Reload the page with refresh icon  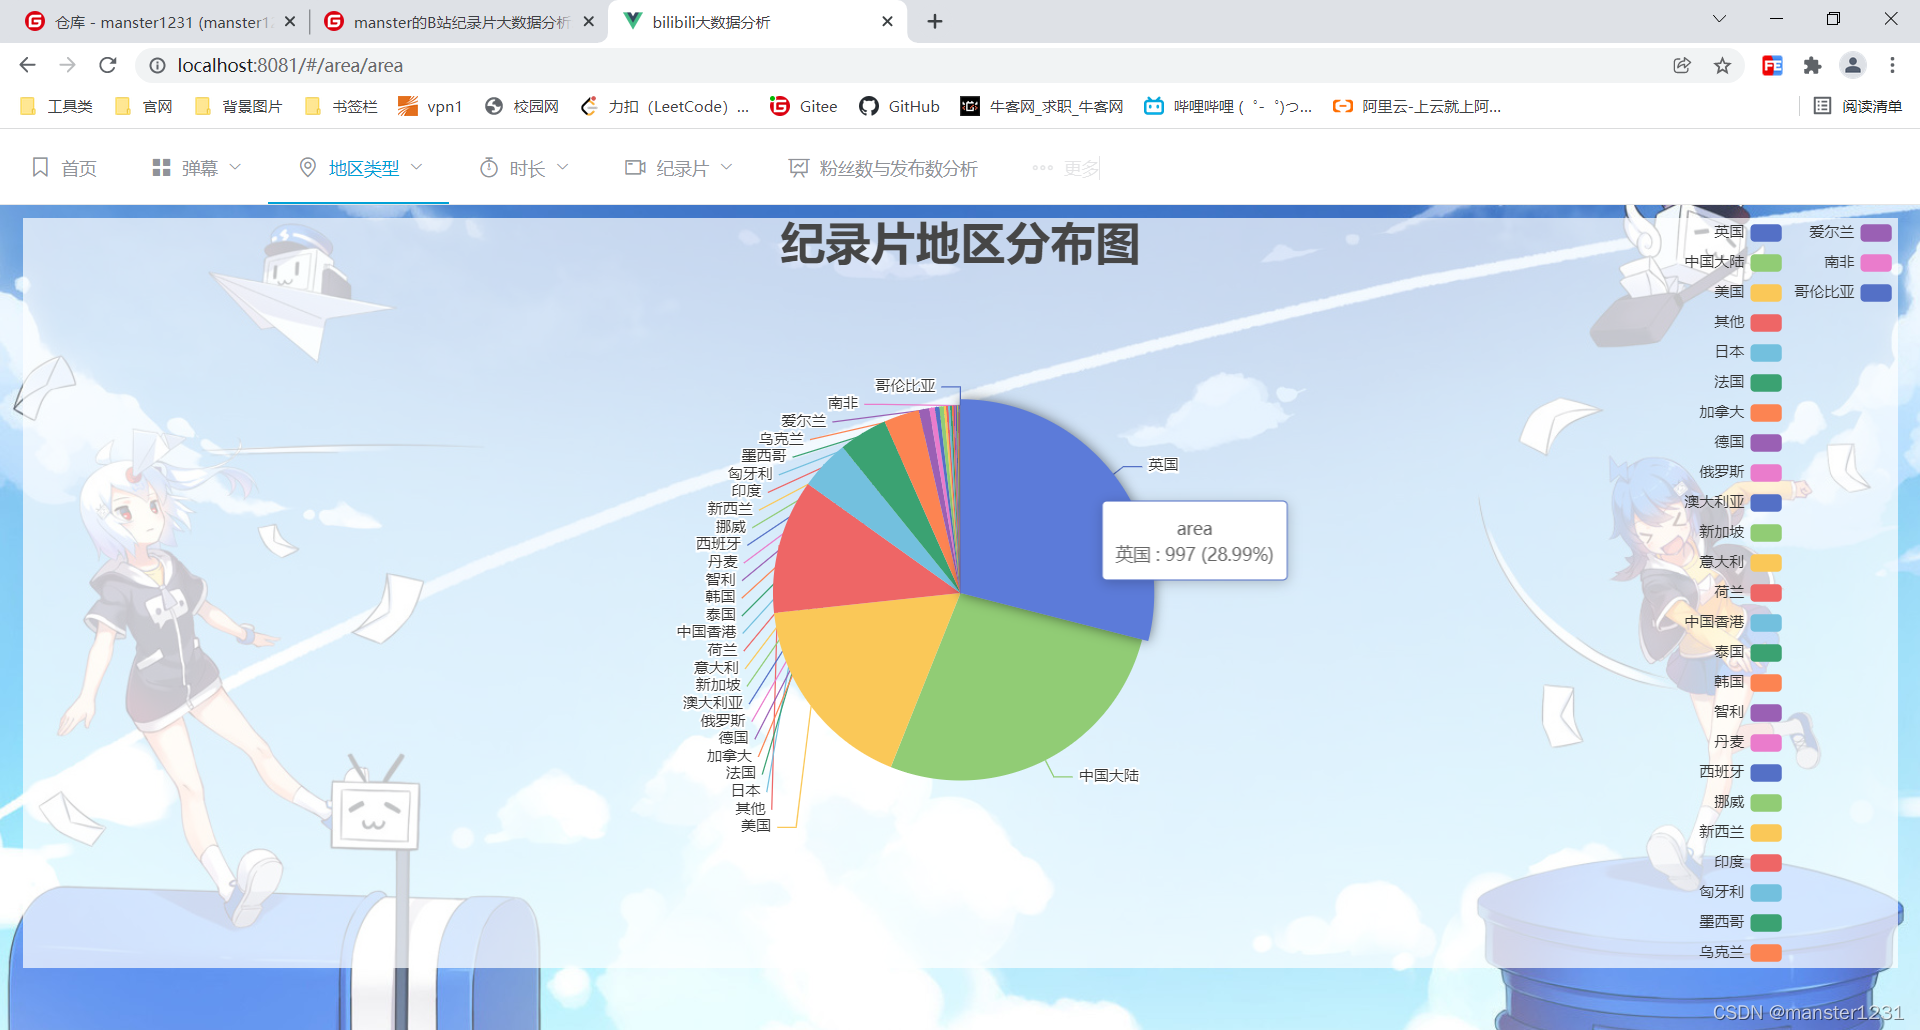click(108, 65)
